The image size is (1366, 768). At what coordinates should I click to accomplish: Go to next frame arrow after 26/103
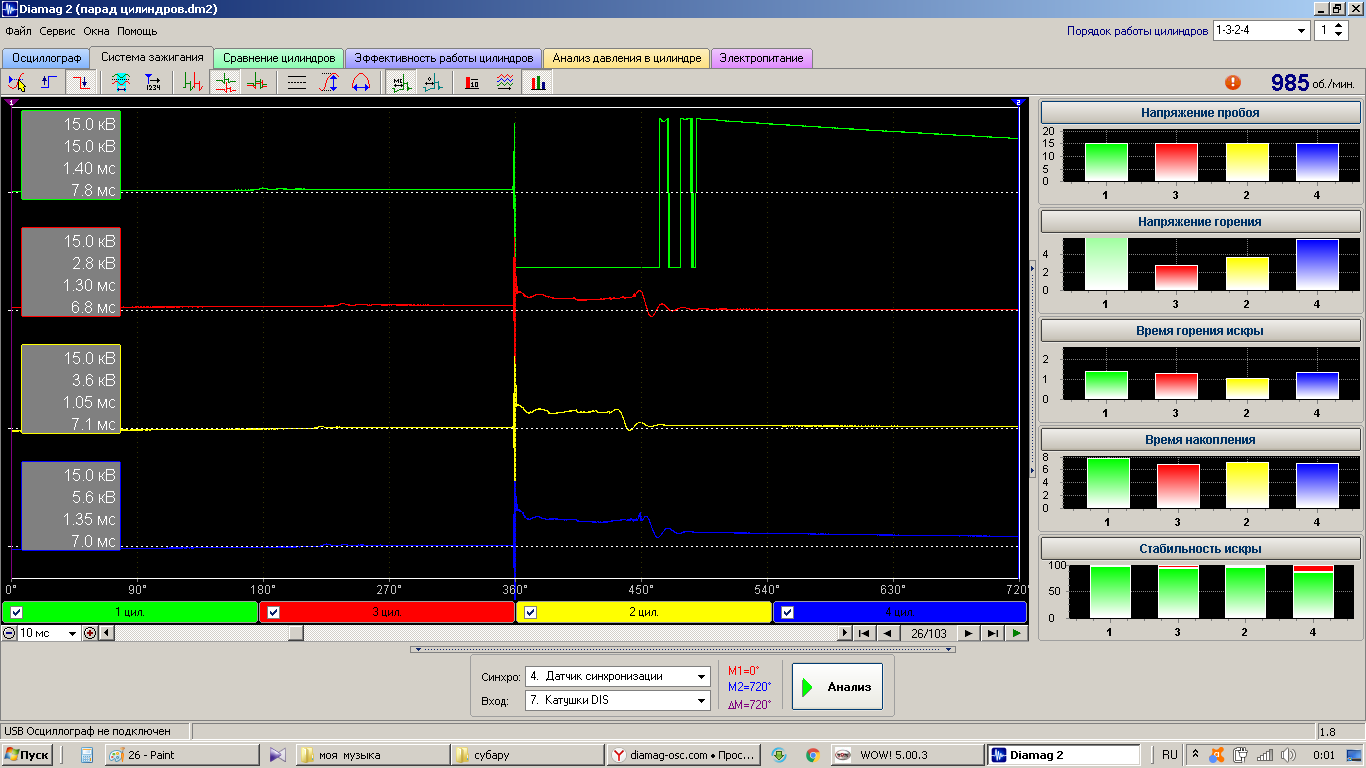pyautogui.click(x=968, y=633)
